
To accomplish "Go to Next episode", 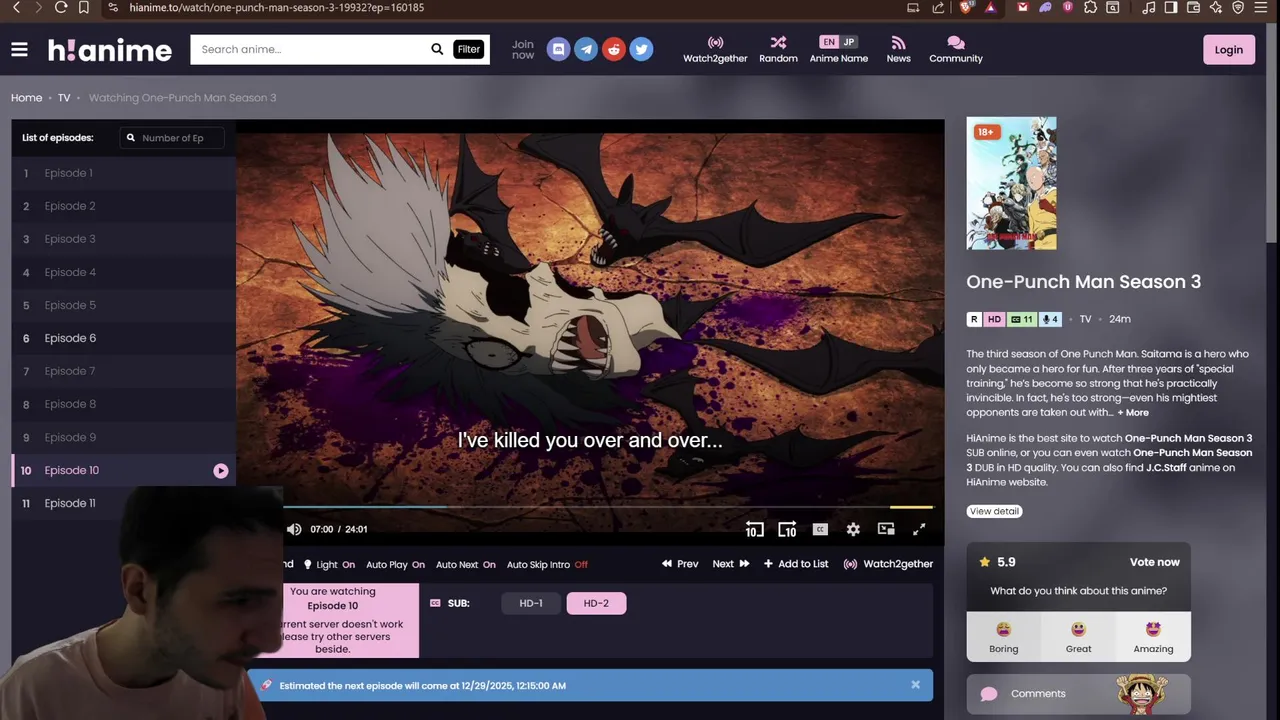I will coord(731,564).
